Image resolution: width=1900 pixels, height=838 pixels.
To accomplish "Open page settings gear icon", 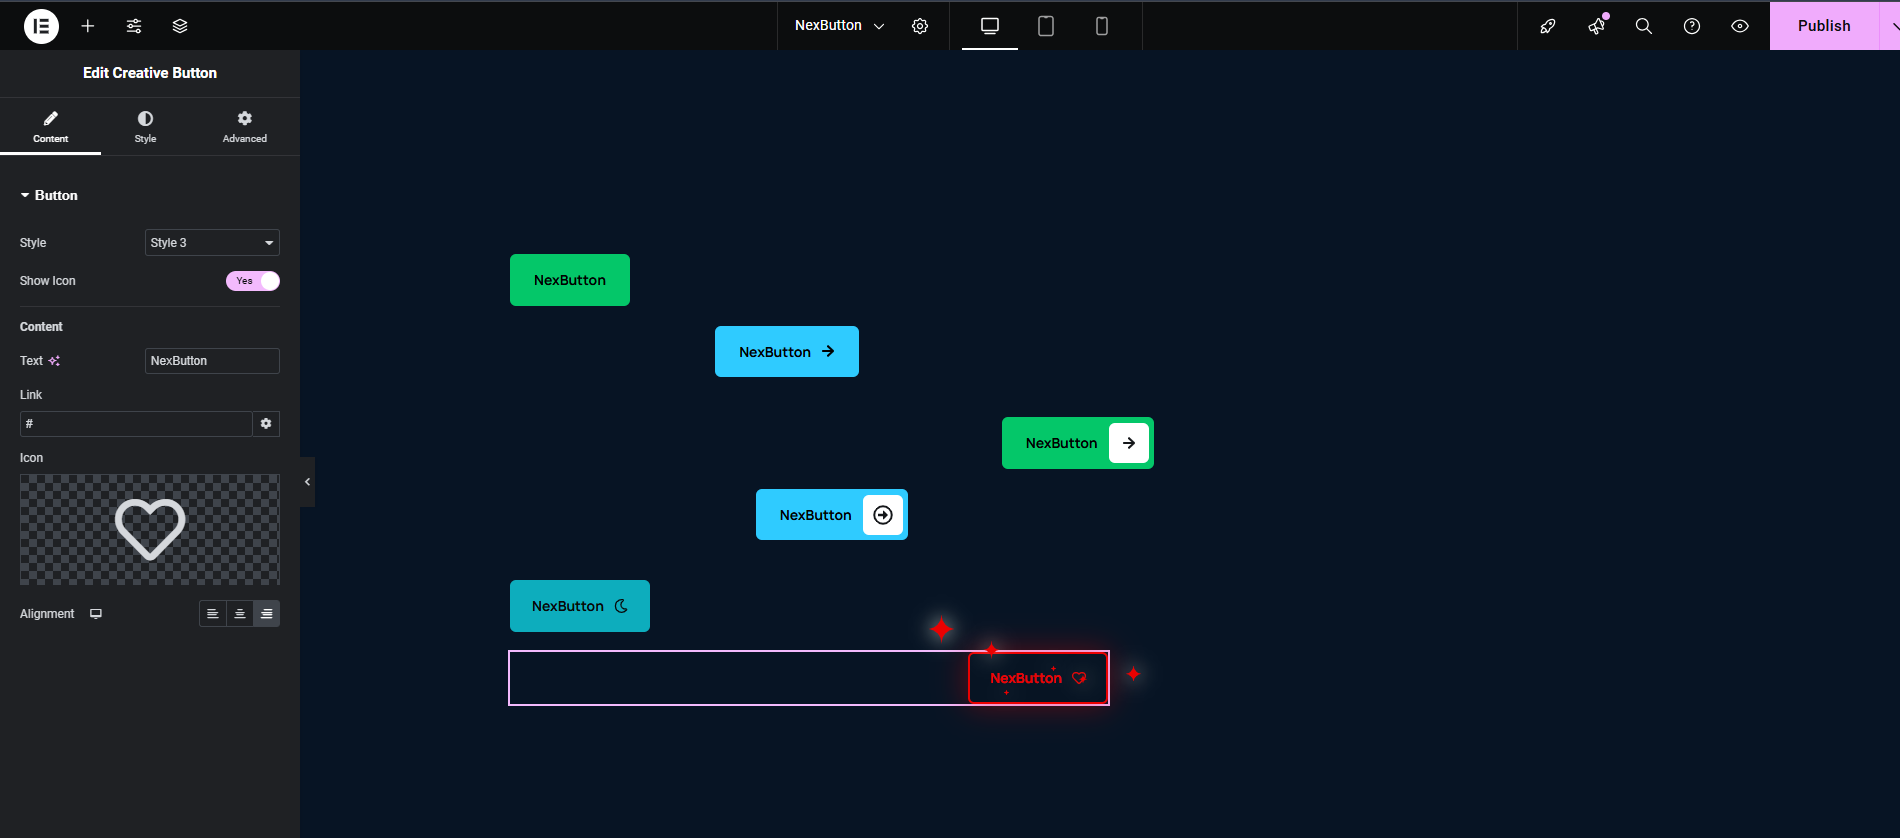I will tap(920, 26).
